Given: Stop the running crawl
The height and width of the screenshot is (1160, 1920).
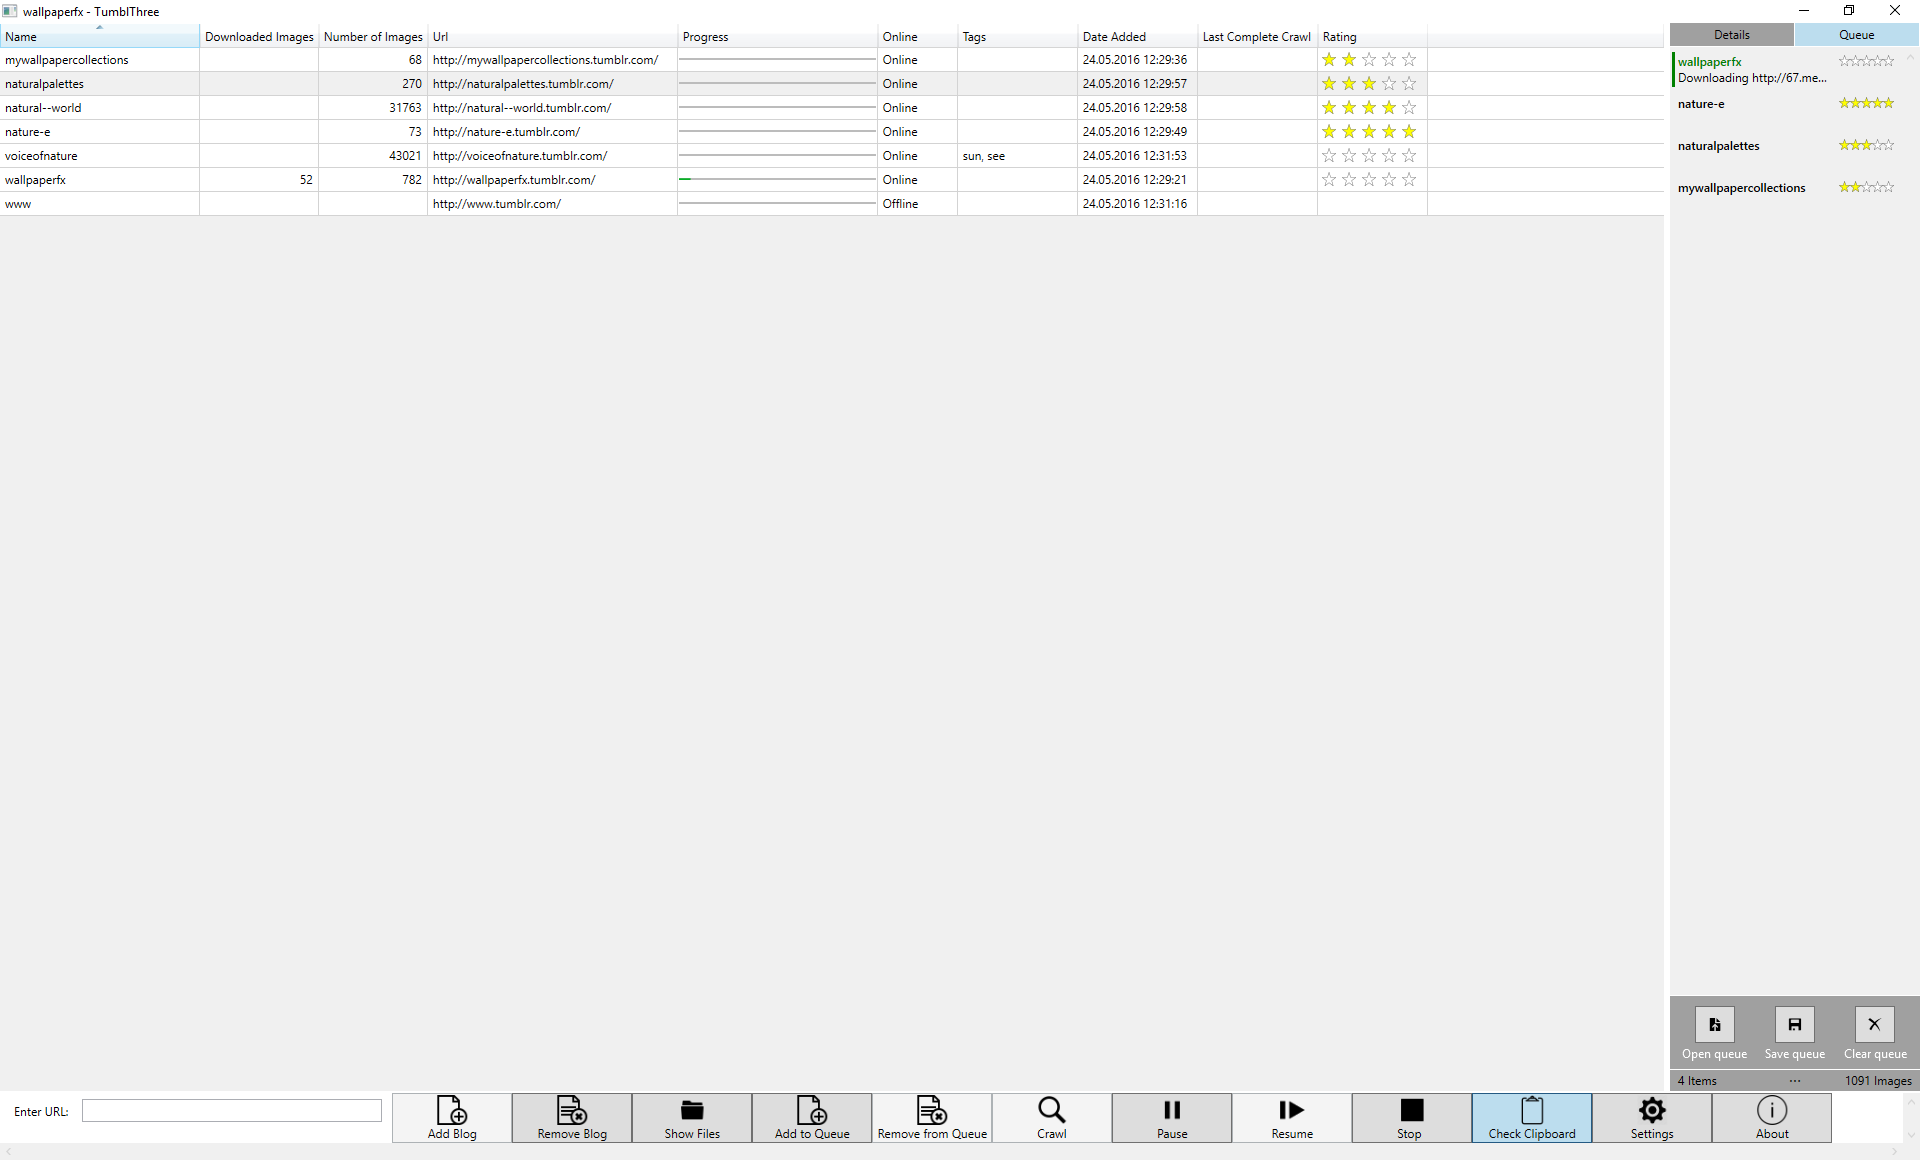Looking at the screenshot, I should [x=1412, y=1117].
